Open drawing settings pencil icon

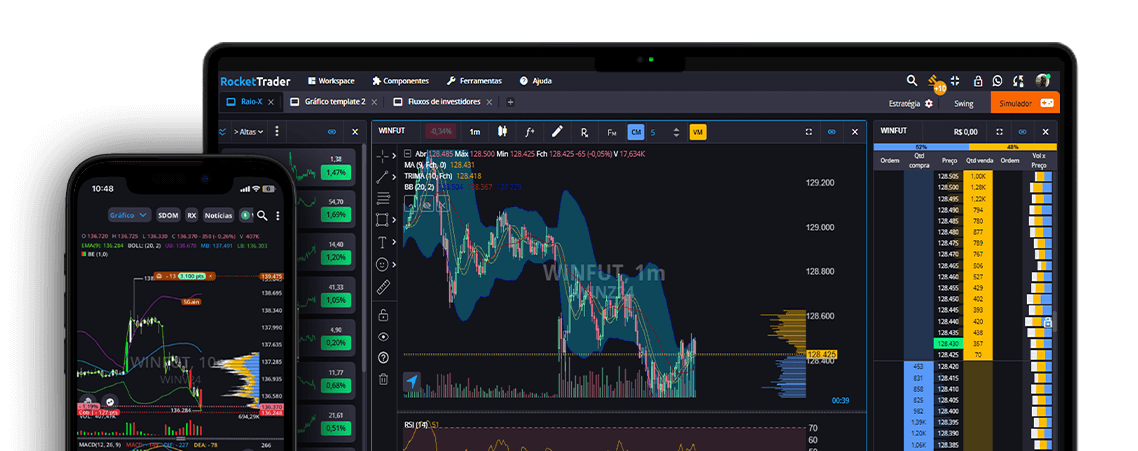pos(557,131)
